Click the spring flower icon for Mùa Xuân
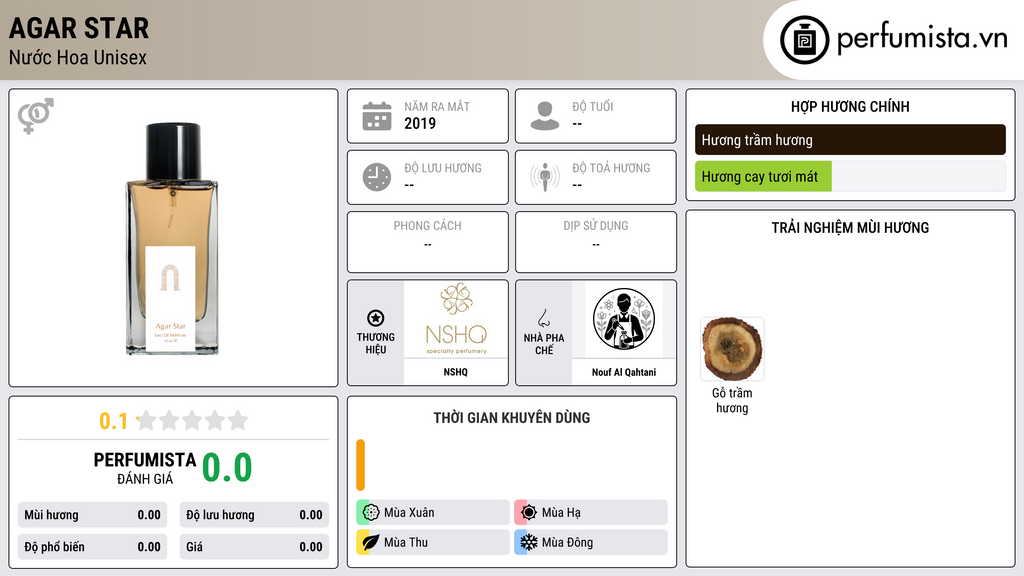The width and height of the screenshot is (1024, 576). click(x=371, y=513)
